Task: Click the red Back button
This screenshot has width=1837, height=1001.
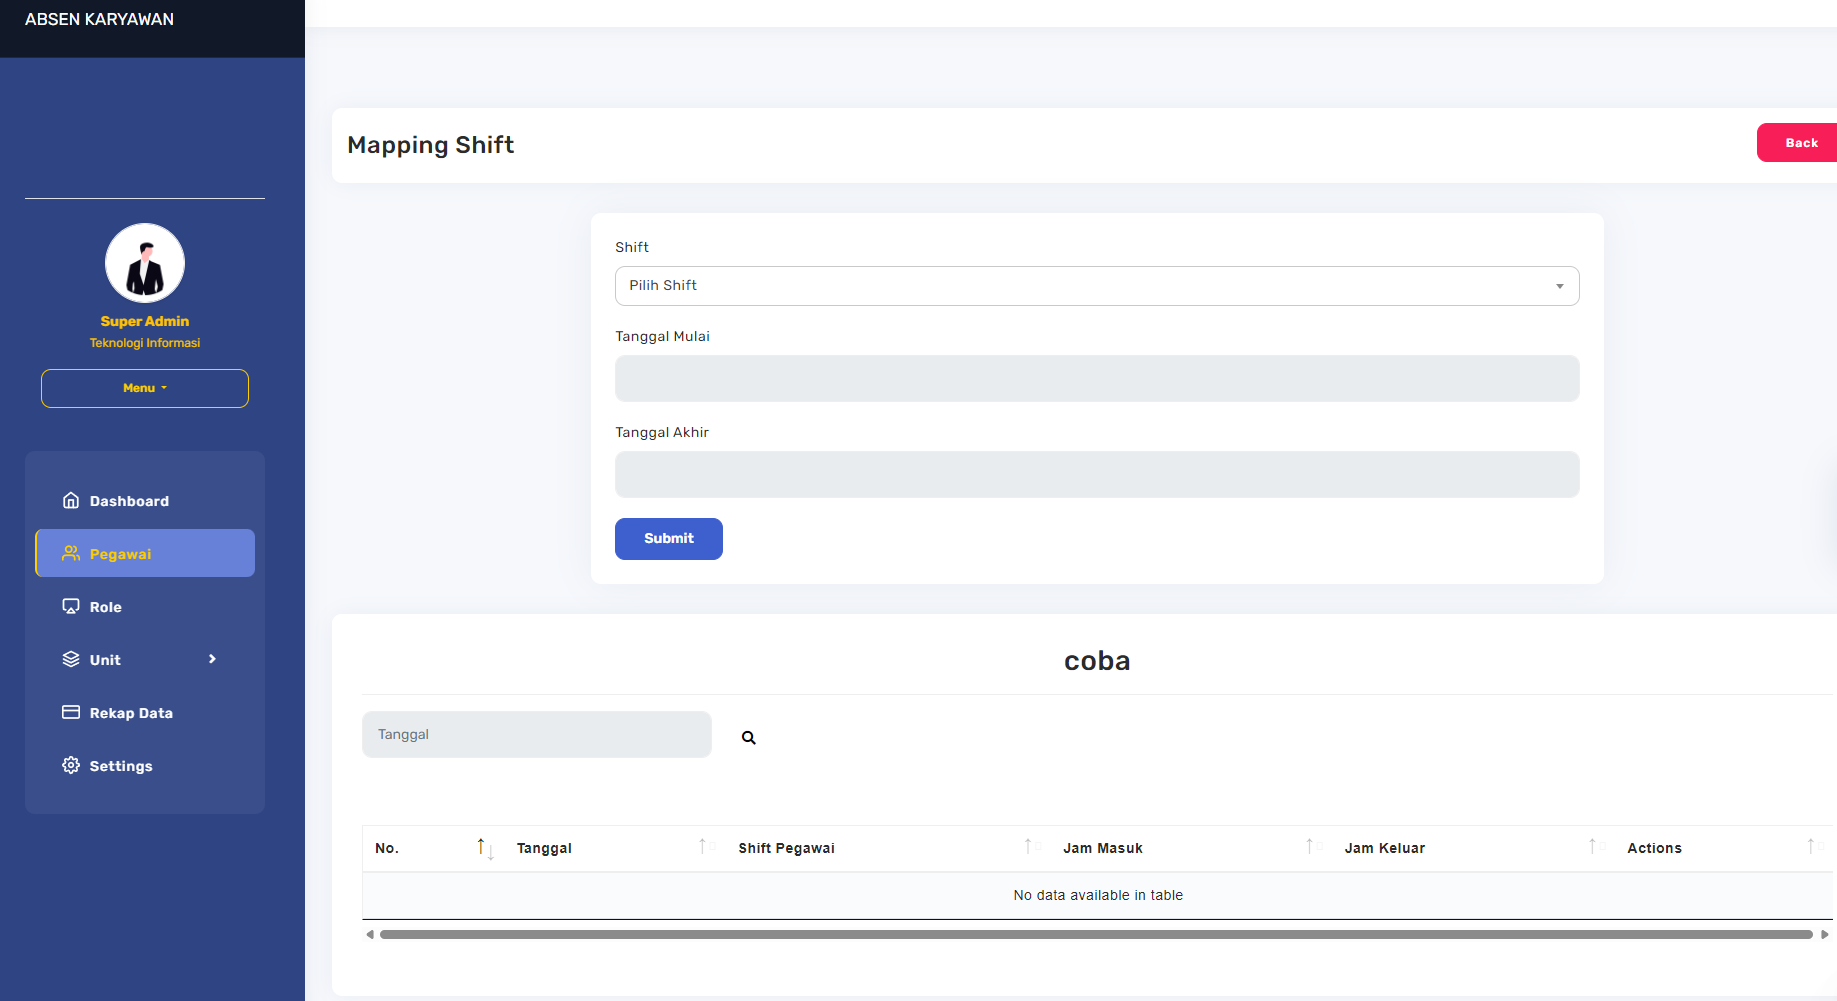Action: pos(1800,143)
